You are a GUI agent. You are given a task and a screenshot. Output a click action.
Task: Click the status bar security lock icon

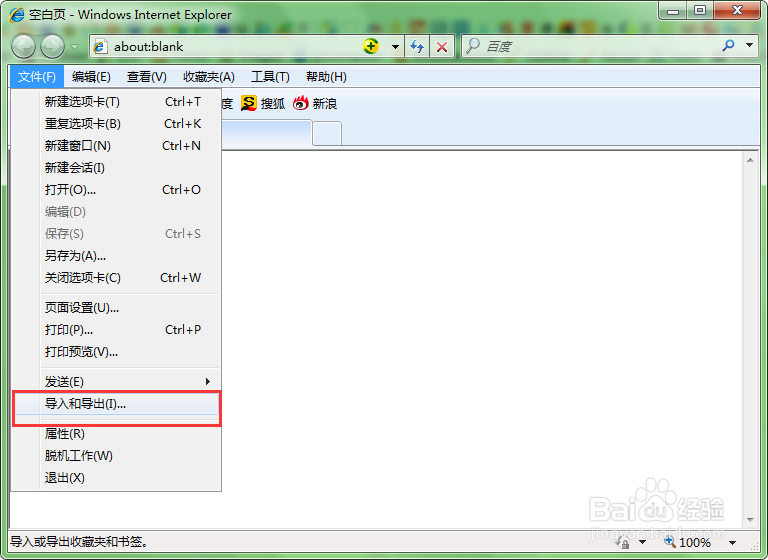(623, 542)
